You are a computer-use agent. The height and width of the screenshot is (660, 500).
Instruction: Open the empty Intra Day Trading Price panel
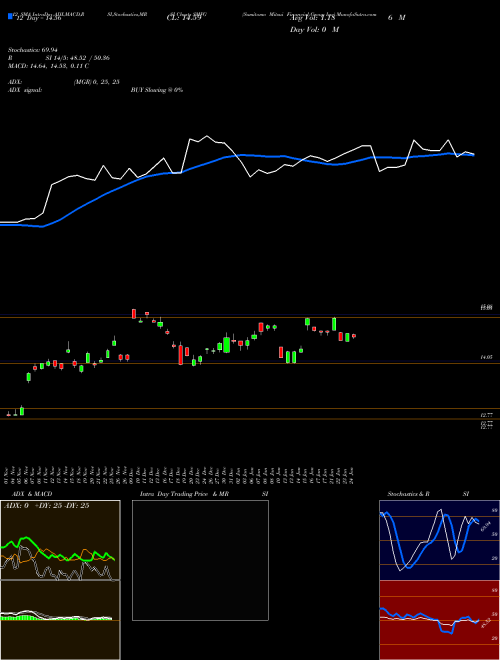point(200,560)
